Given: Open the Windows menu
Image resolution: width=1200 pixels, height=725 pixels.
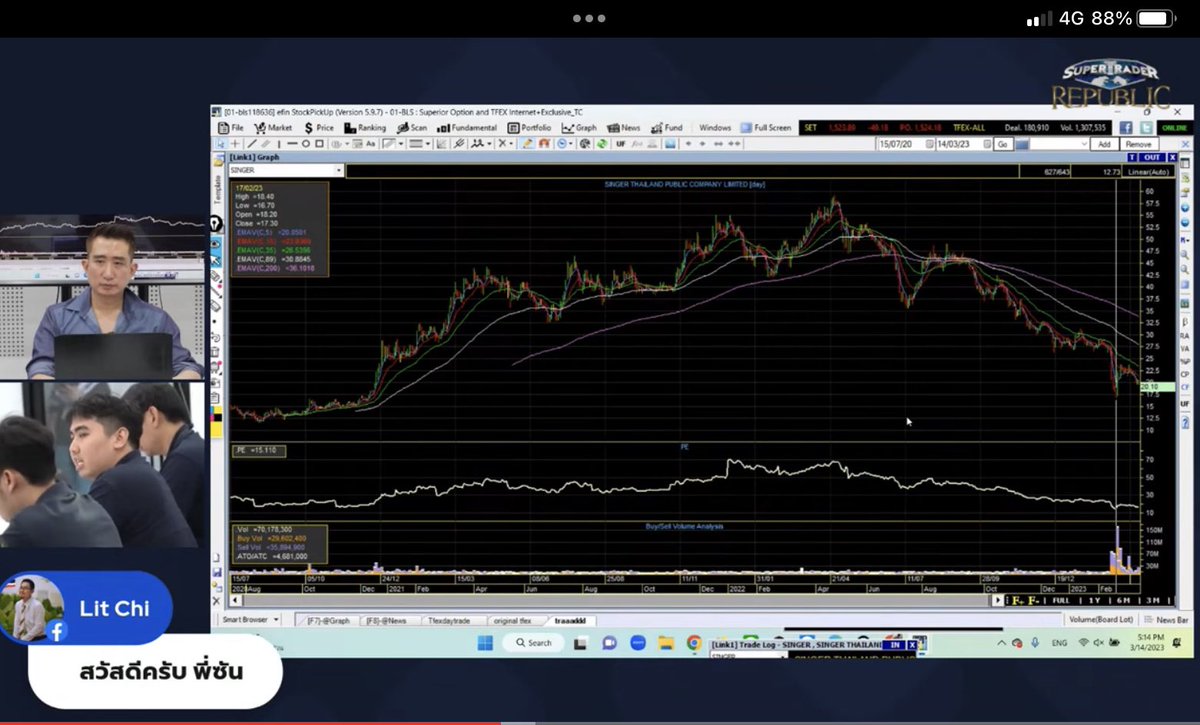Looking at the screenshot, I should pyautogui.click(x=714, y=128).
